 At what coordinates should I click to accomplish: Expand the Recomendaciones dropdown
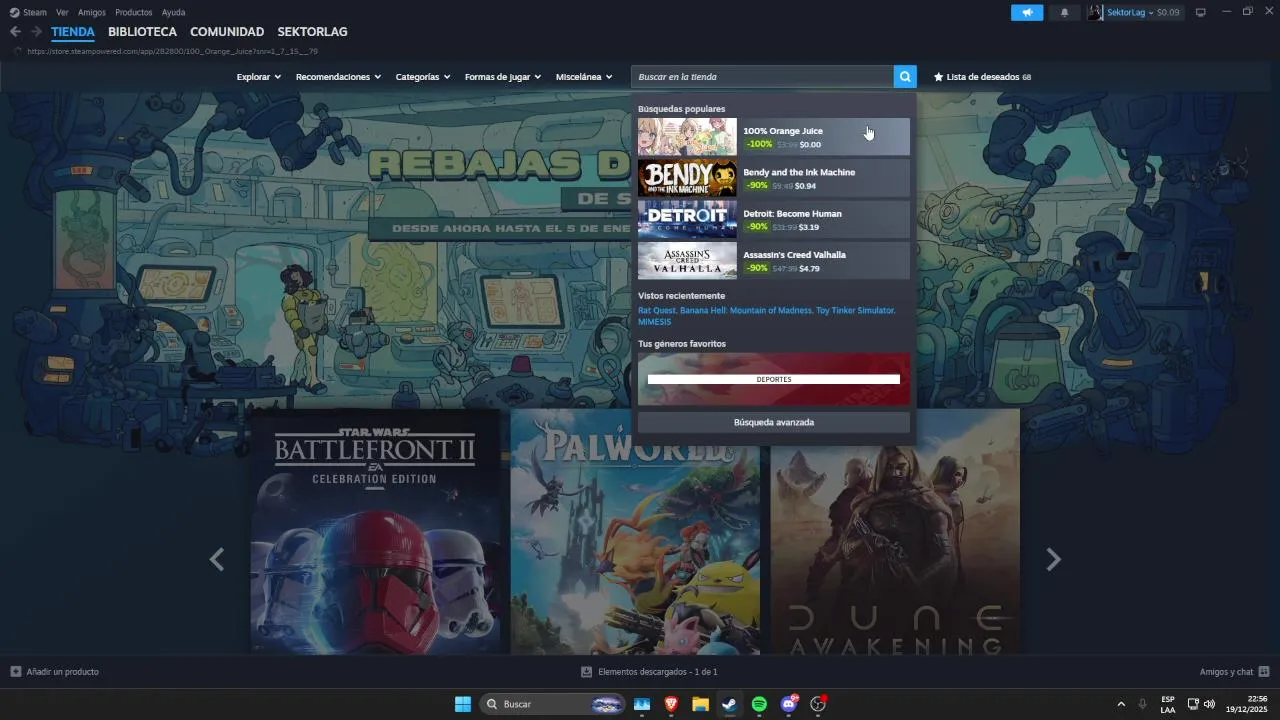tap(338, 77)
